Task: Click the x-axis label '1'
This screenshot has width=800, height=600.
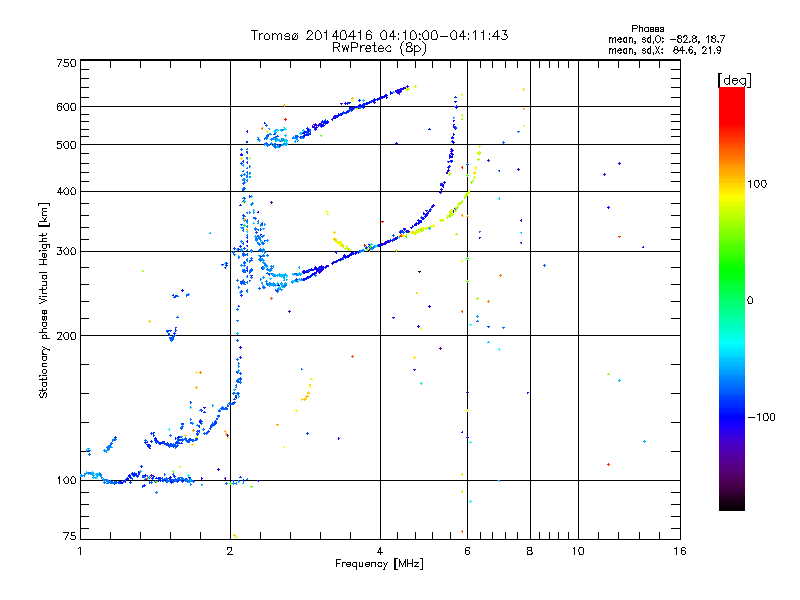Action: [x=80, y=551]
